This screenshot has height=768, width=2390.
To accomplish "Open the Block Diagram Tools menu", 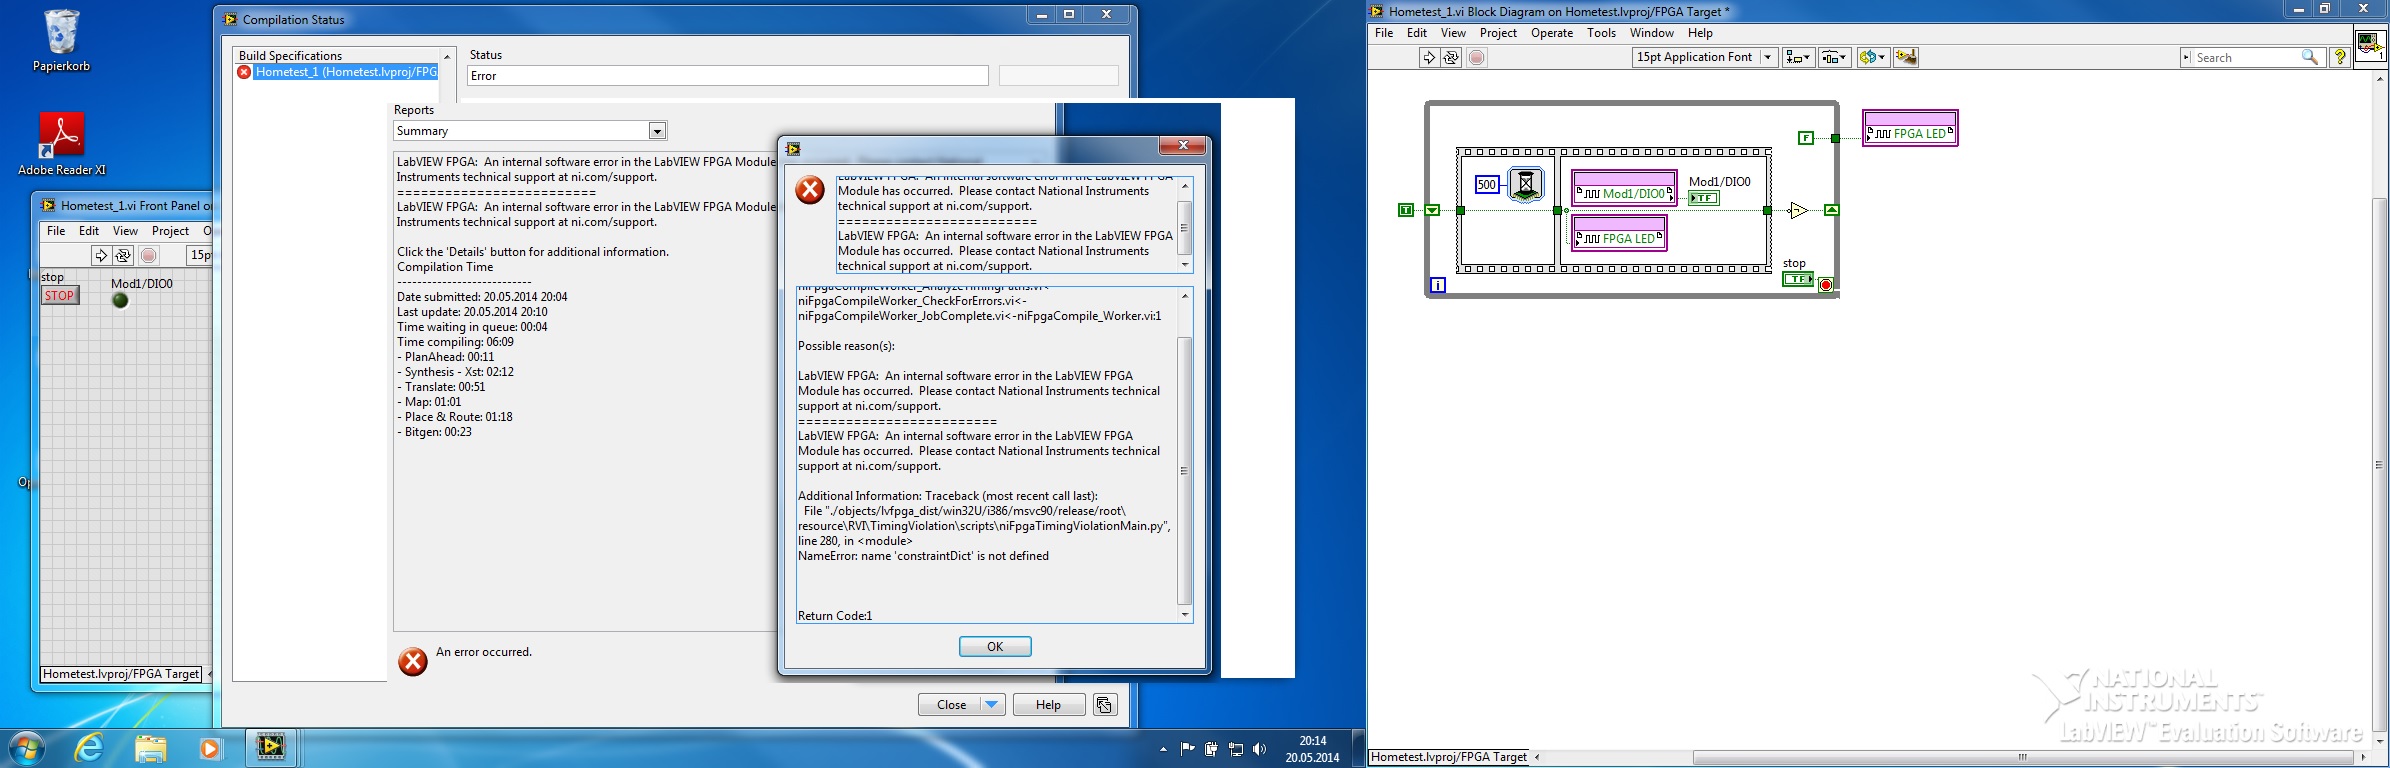I will [1601, 33].
